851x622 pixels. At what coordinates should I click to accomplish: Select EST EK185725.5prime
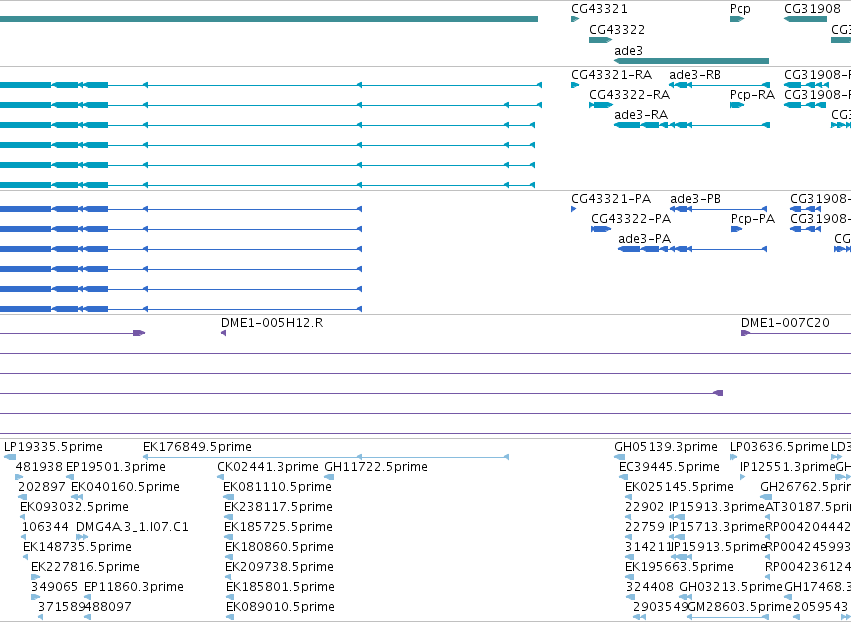click(279, 528)
